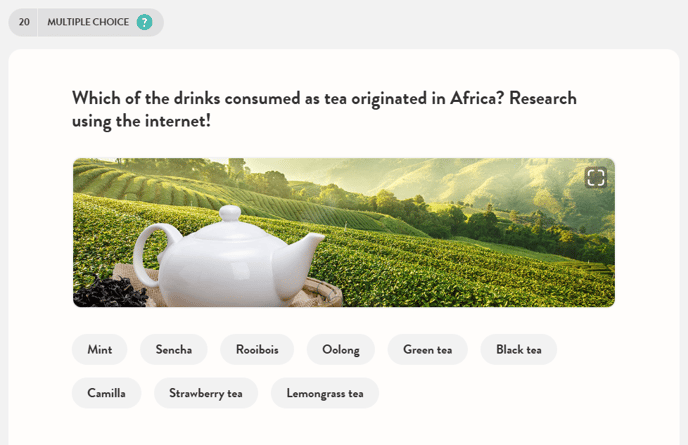Select the Rooibos answer option
This screenshot has height=445, width=688.
tap(257, 350)
